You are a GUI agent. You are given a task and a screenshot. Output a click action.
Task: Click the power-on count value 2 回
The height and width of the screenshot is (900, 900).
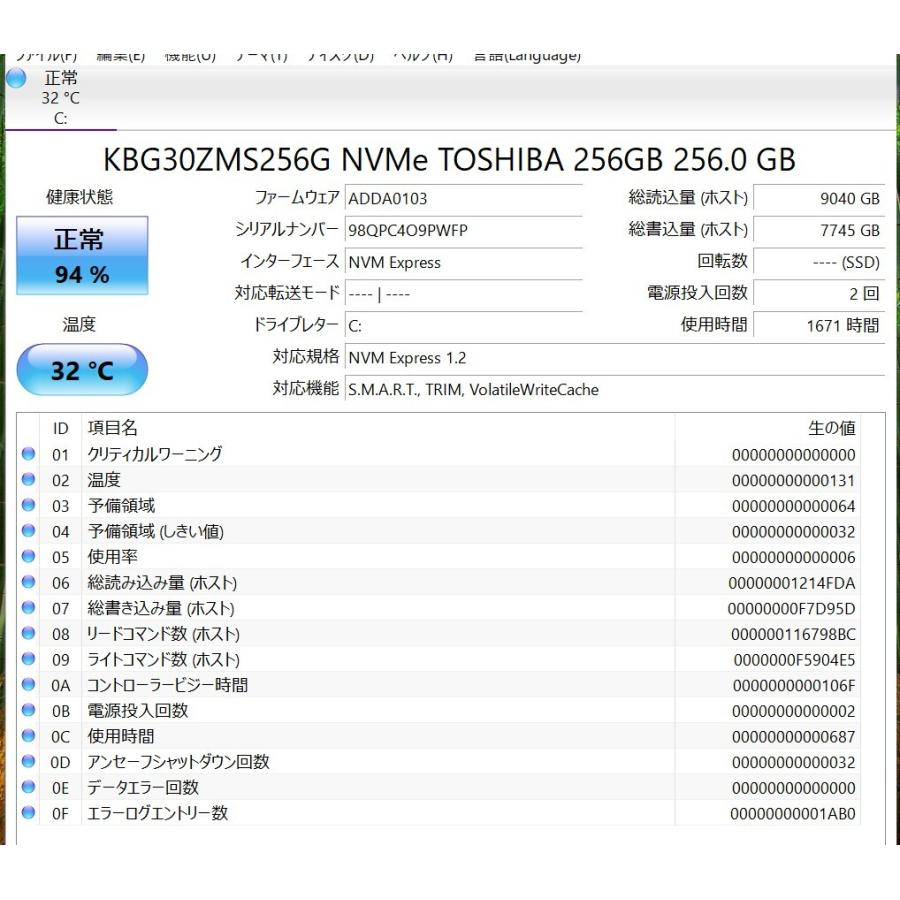819,294
